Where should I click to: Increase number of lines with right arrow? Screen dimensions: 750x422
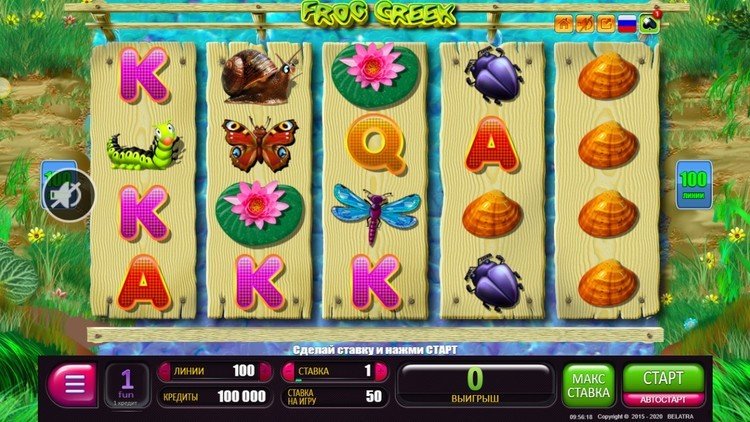point(265,371)
